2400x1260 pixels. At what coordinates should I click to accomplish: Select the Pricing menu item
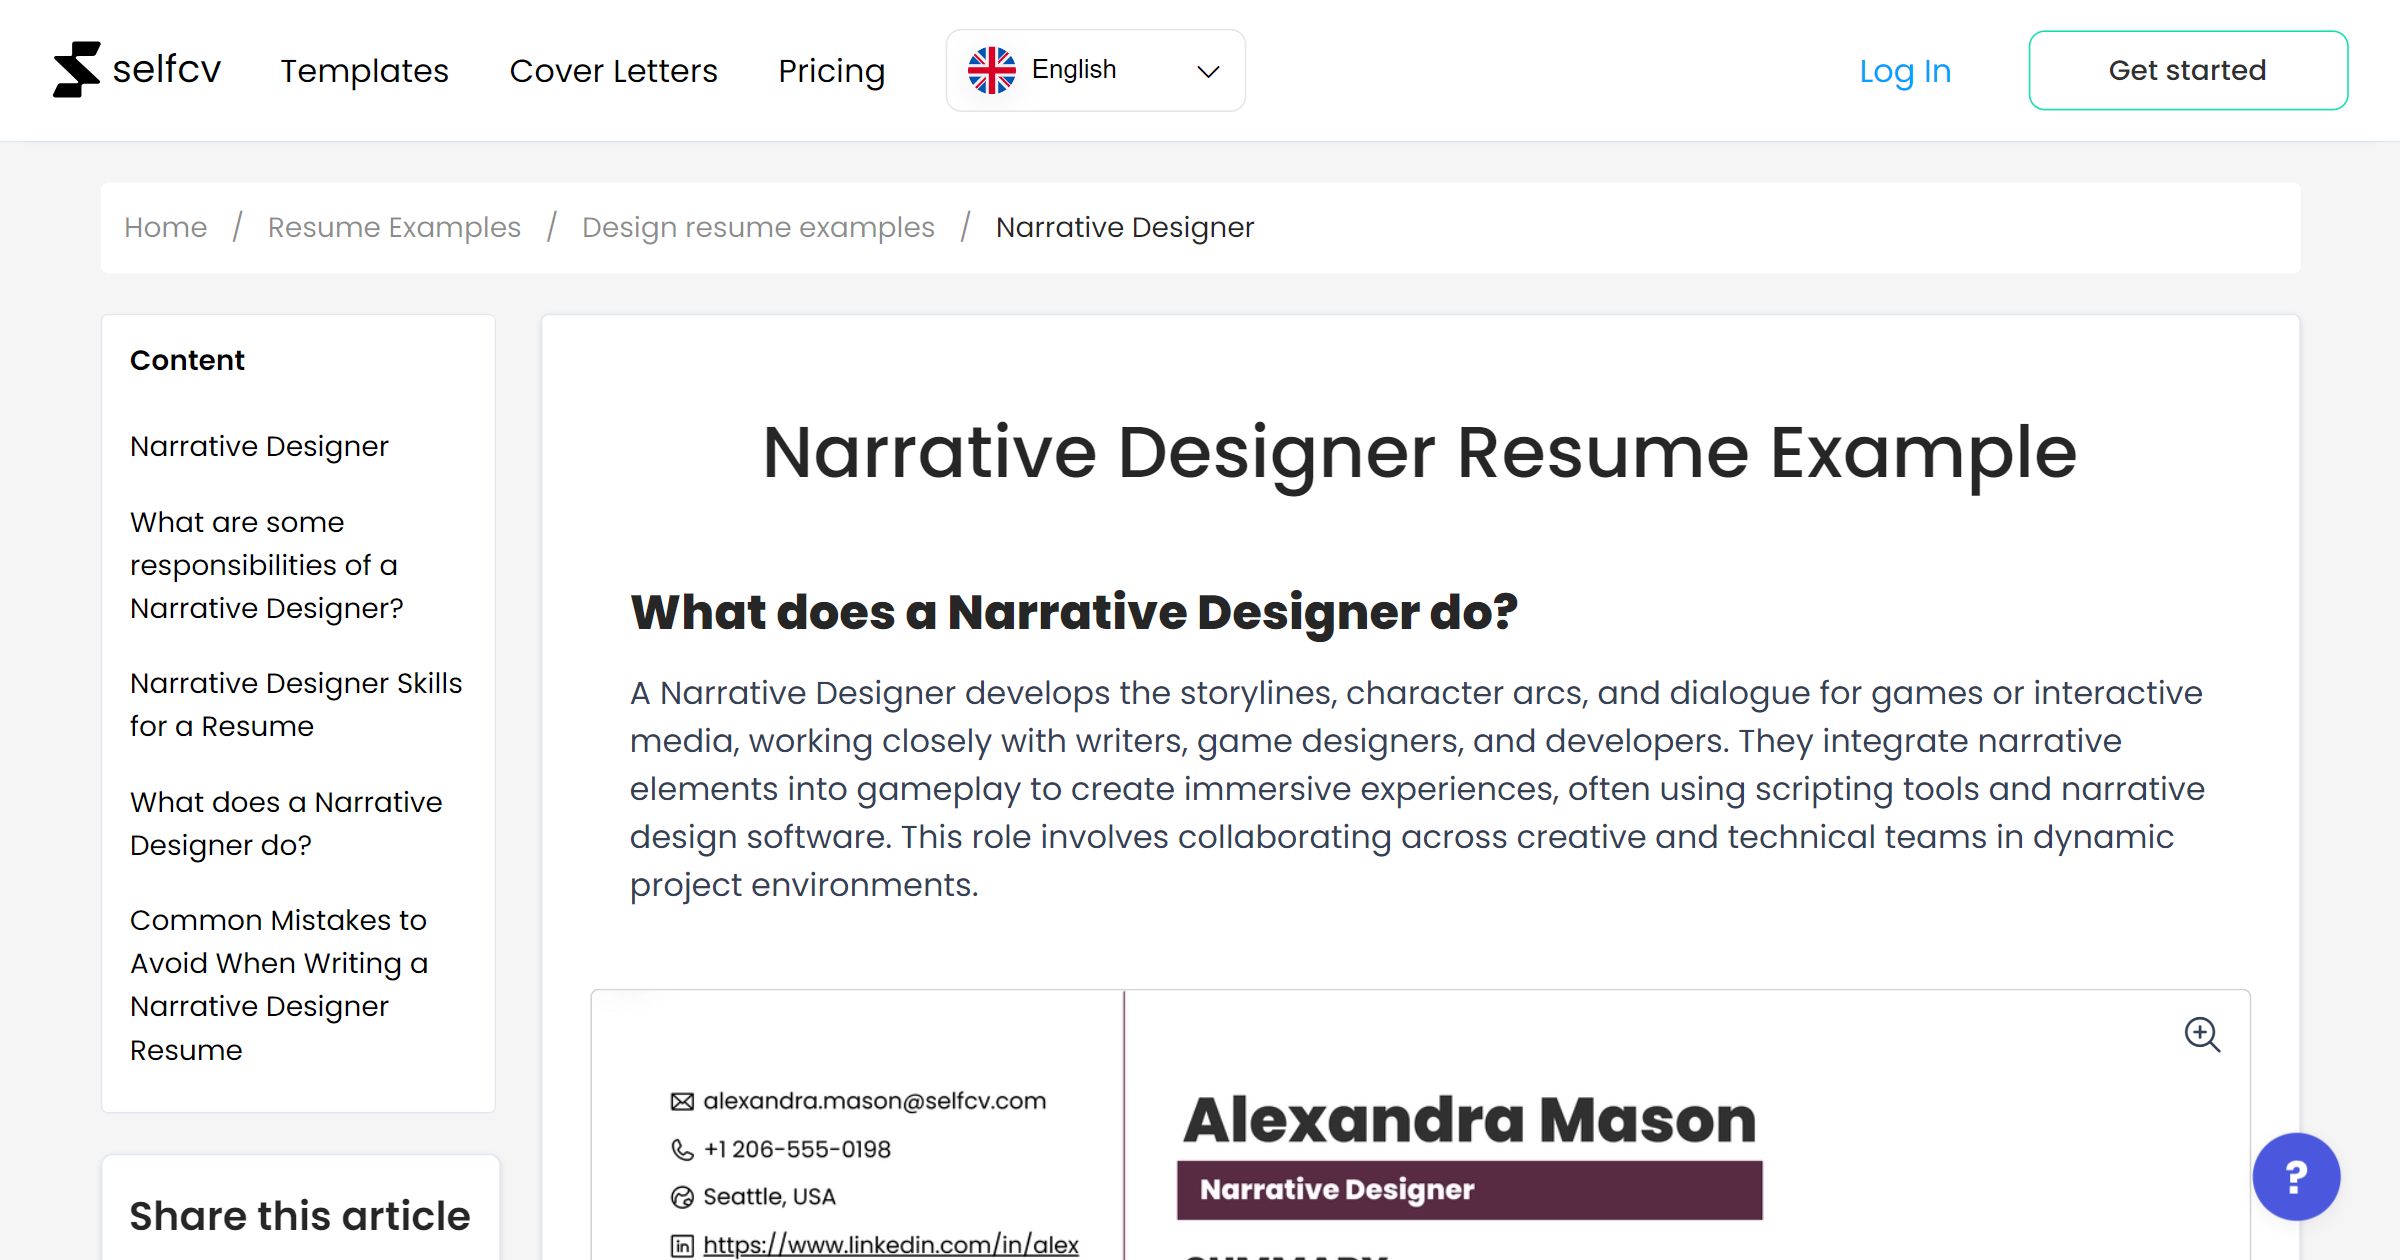click(831, 70)
